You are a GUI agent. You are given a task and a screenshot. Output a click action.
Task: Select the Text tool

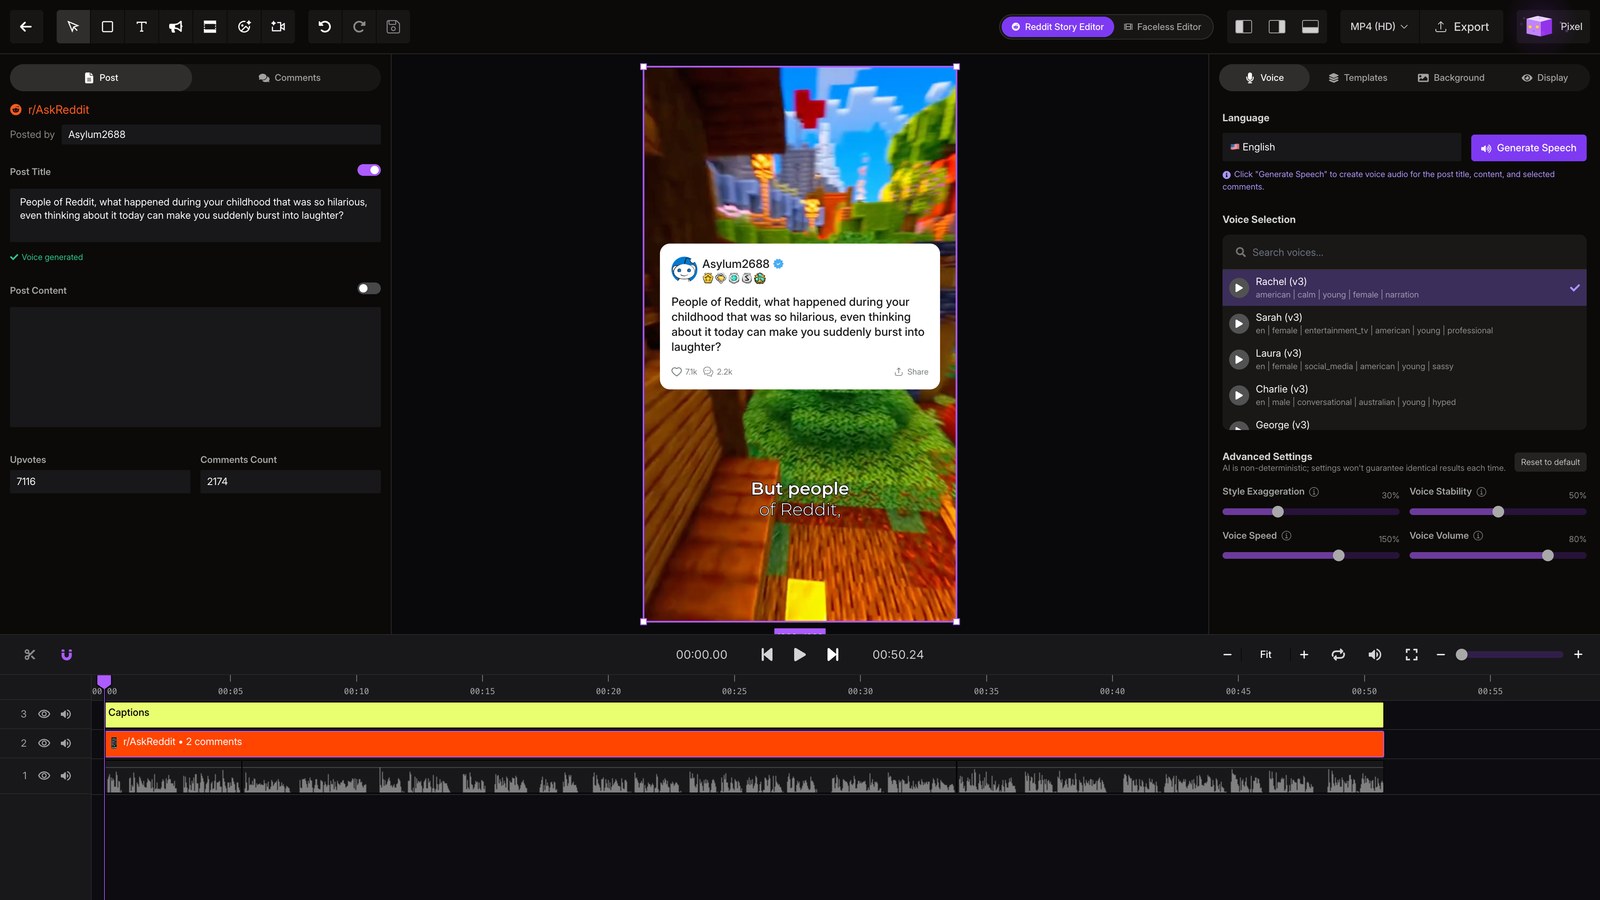[x=141, y=27]
